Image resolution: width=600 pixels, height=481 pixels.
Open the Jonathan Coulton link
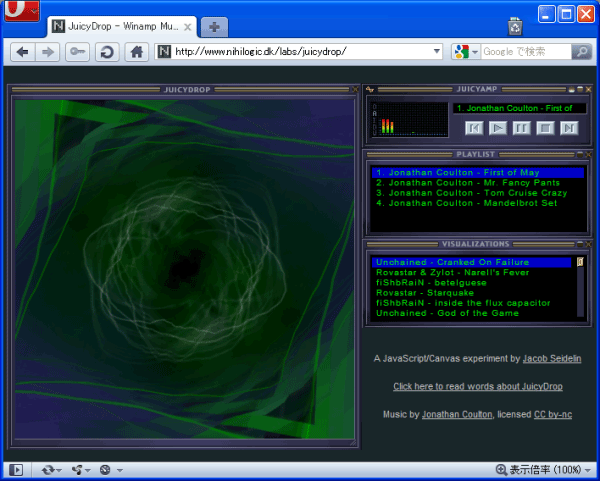click(x=457, y=414)
